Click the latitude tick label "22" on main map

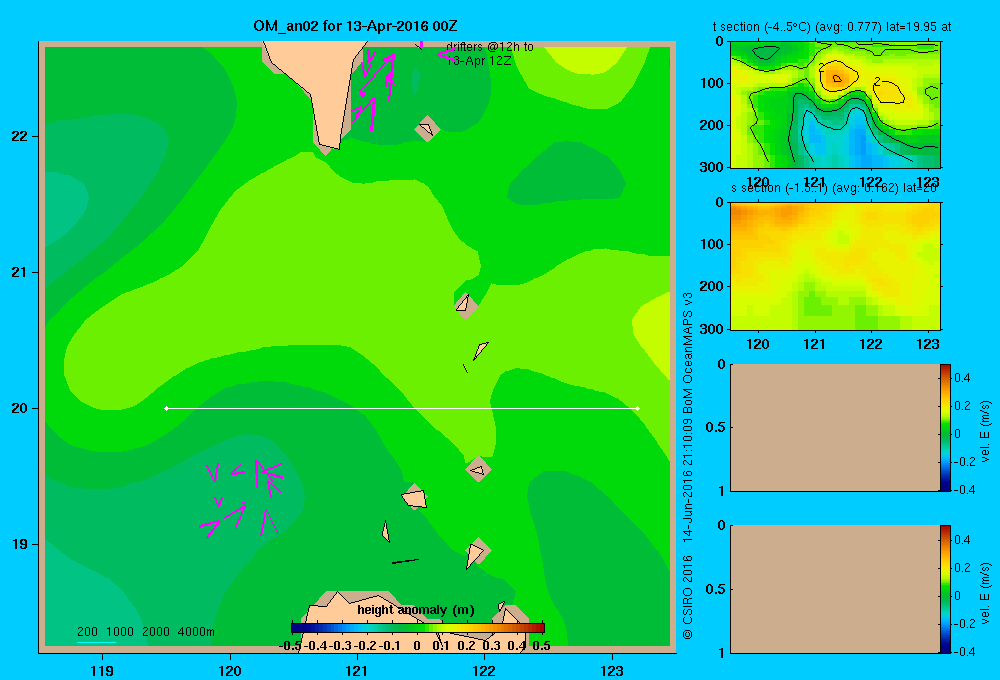pyautogui.click(x=19, y=136)
